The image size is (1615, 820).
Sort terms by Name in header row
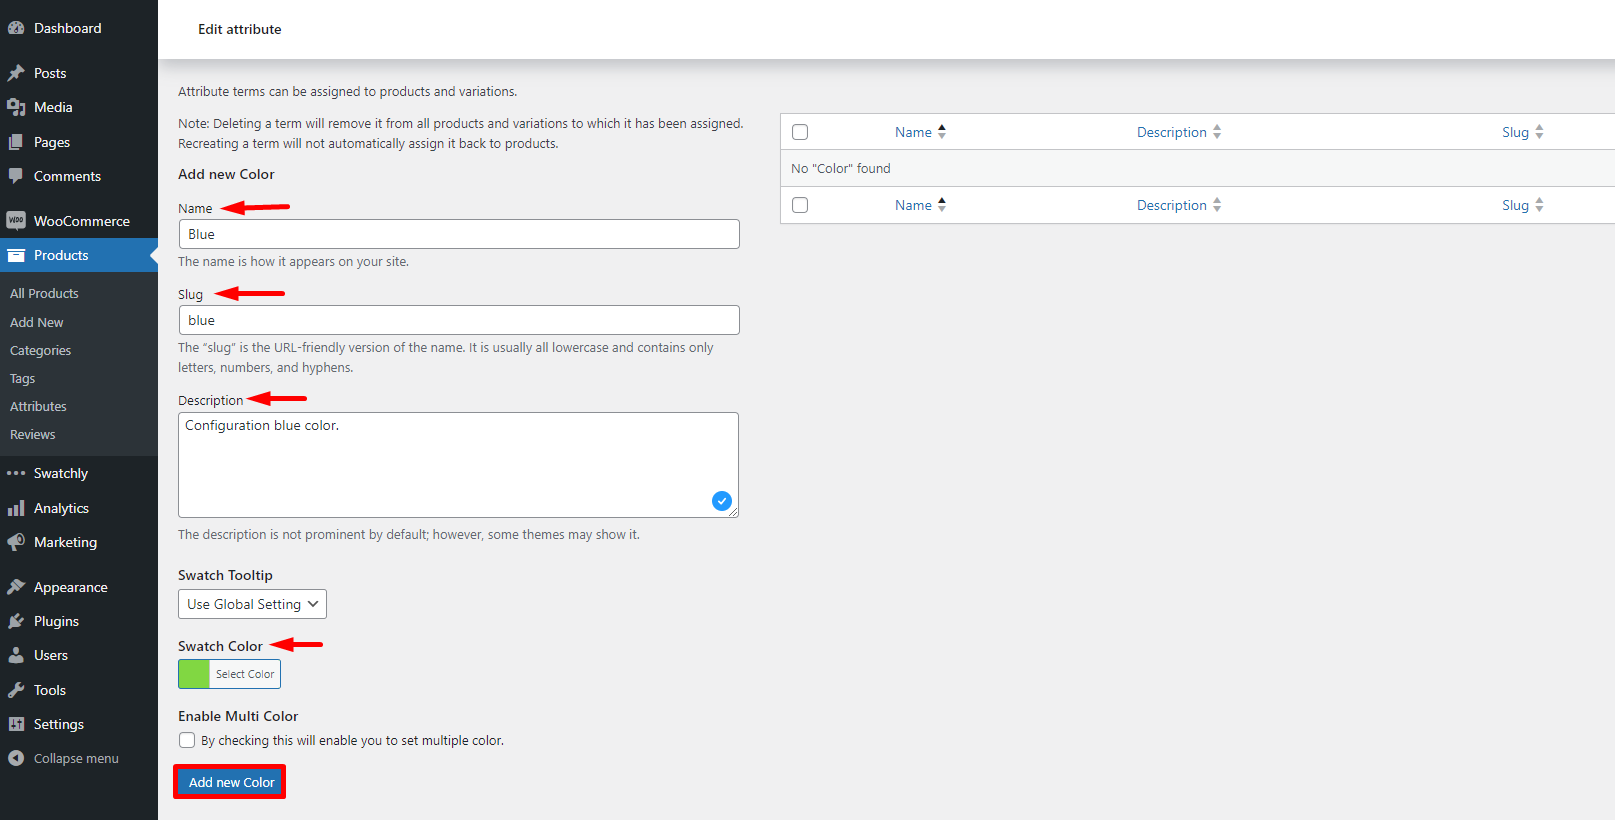(x=913, y=132)
